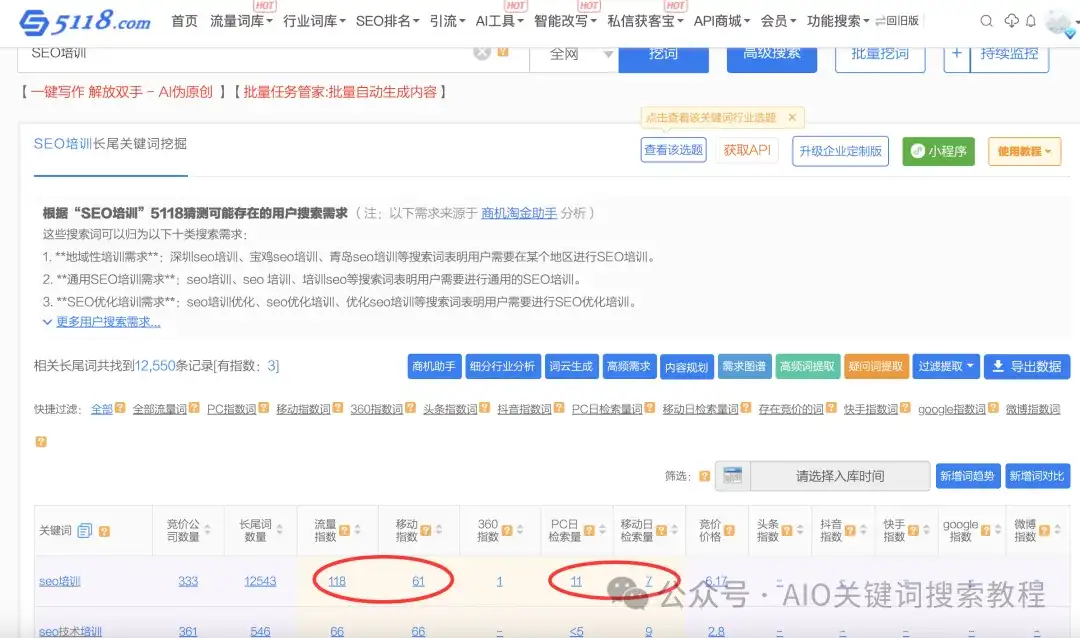Click the help icon in 移动指数 column header

pyautogui.click(x=426, y=531)
